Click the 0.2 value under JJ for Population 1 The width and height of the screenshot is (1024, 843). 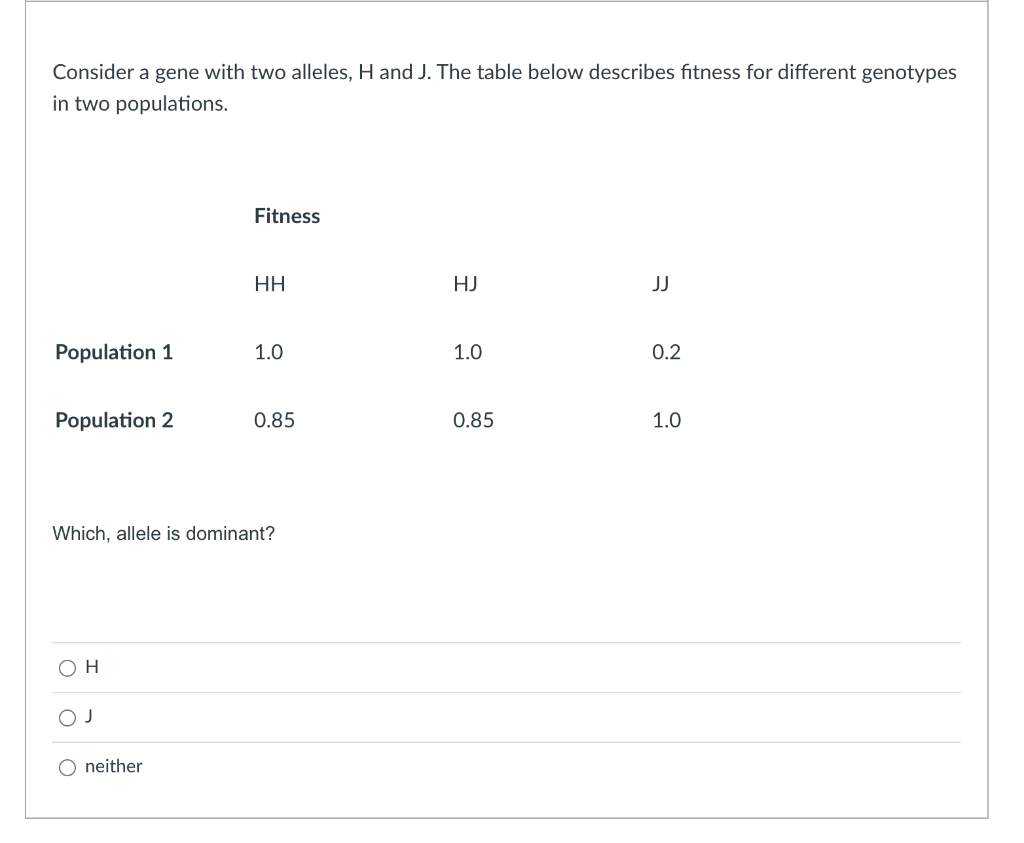[x=667, y=352]
